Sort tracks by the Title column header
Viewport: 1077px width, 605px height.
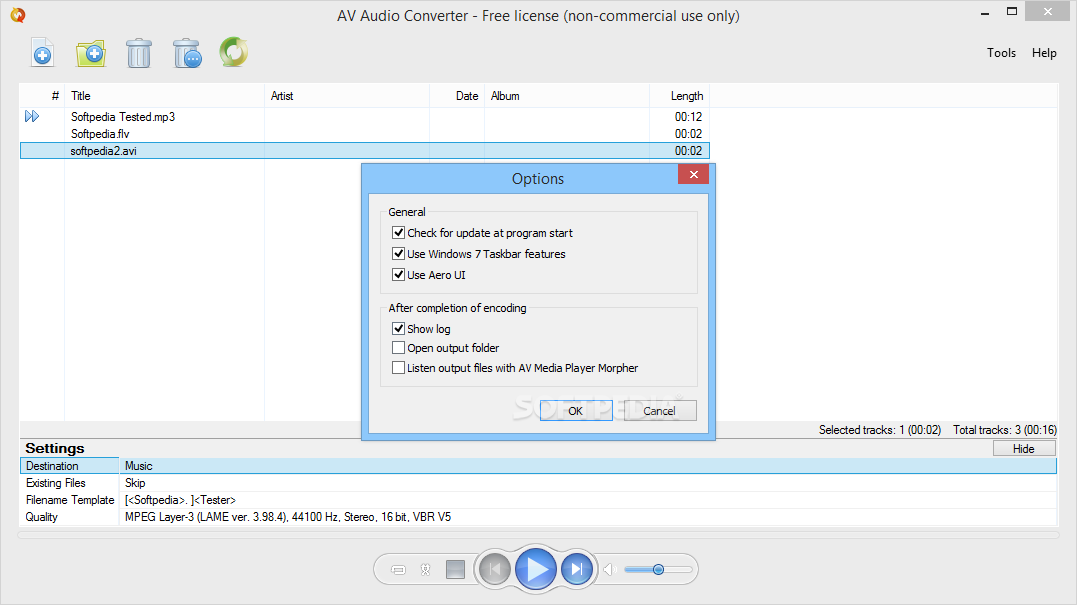pyautogui.click(x=165, y=96)
